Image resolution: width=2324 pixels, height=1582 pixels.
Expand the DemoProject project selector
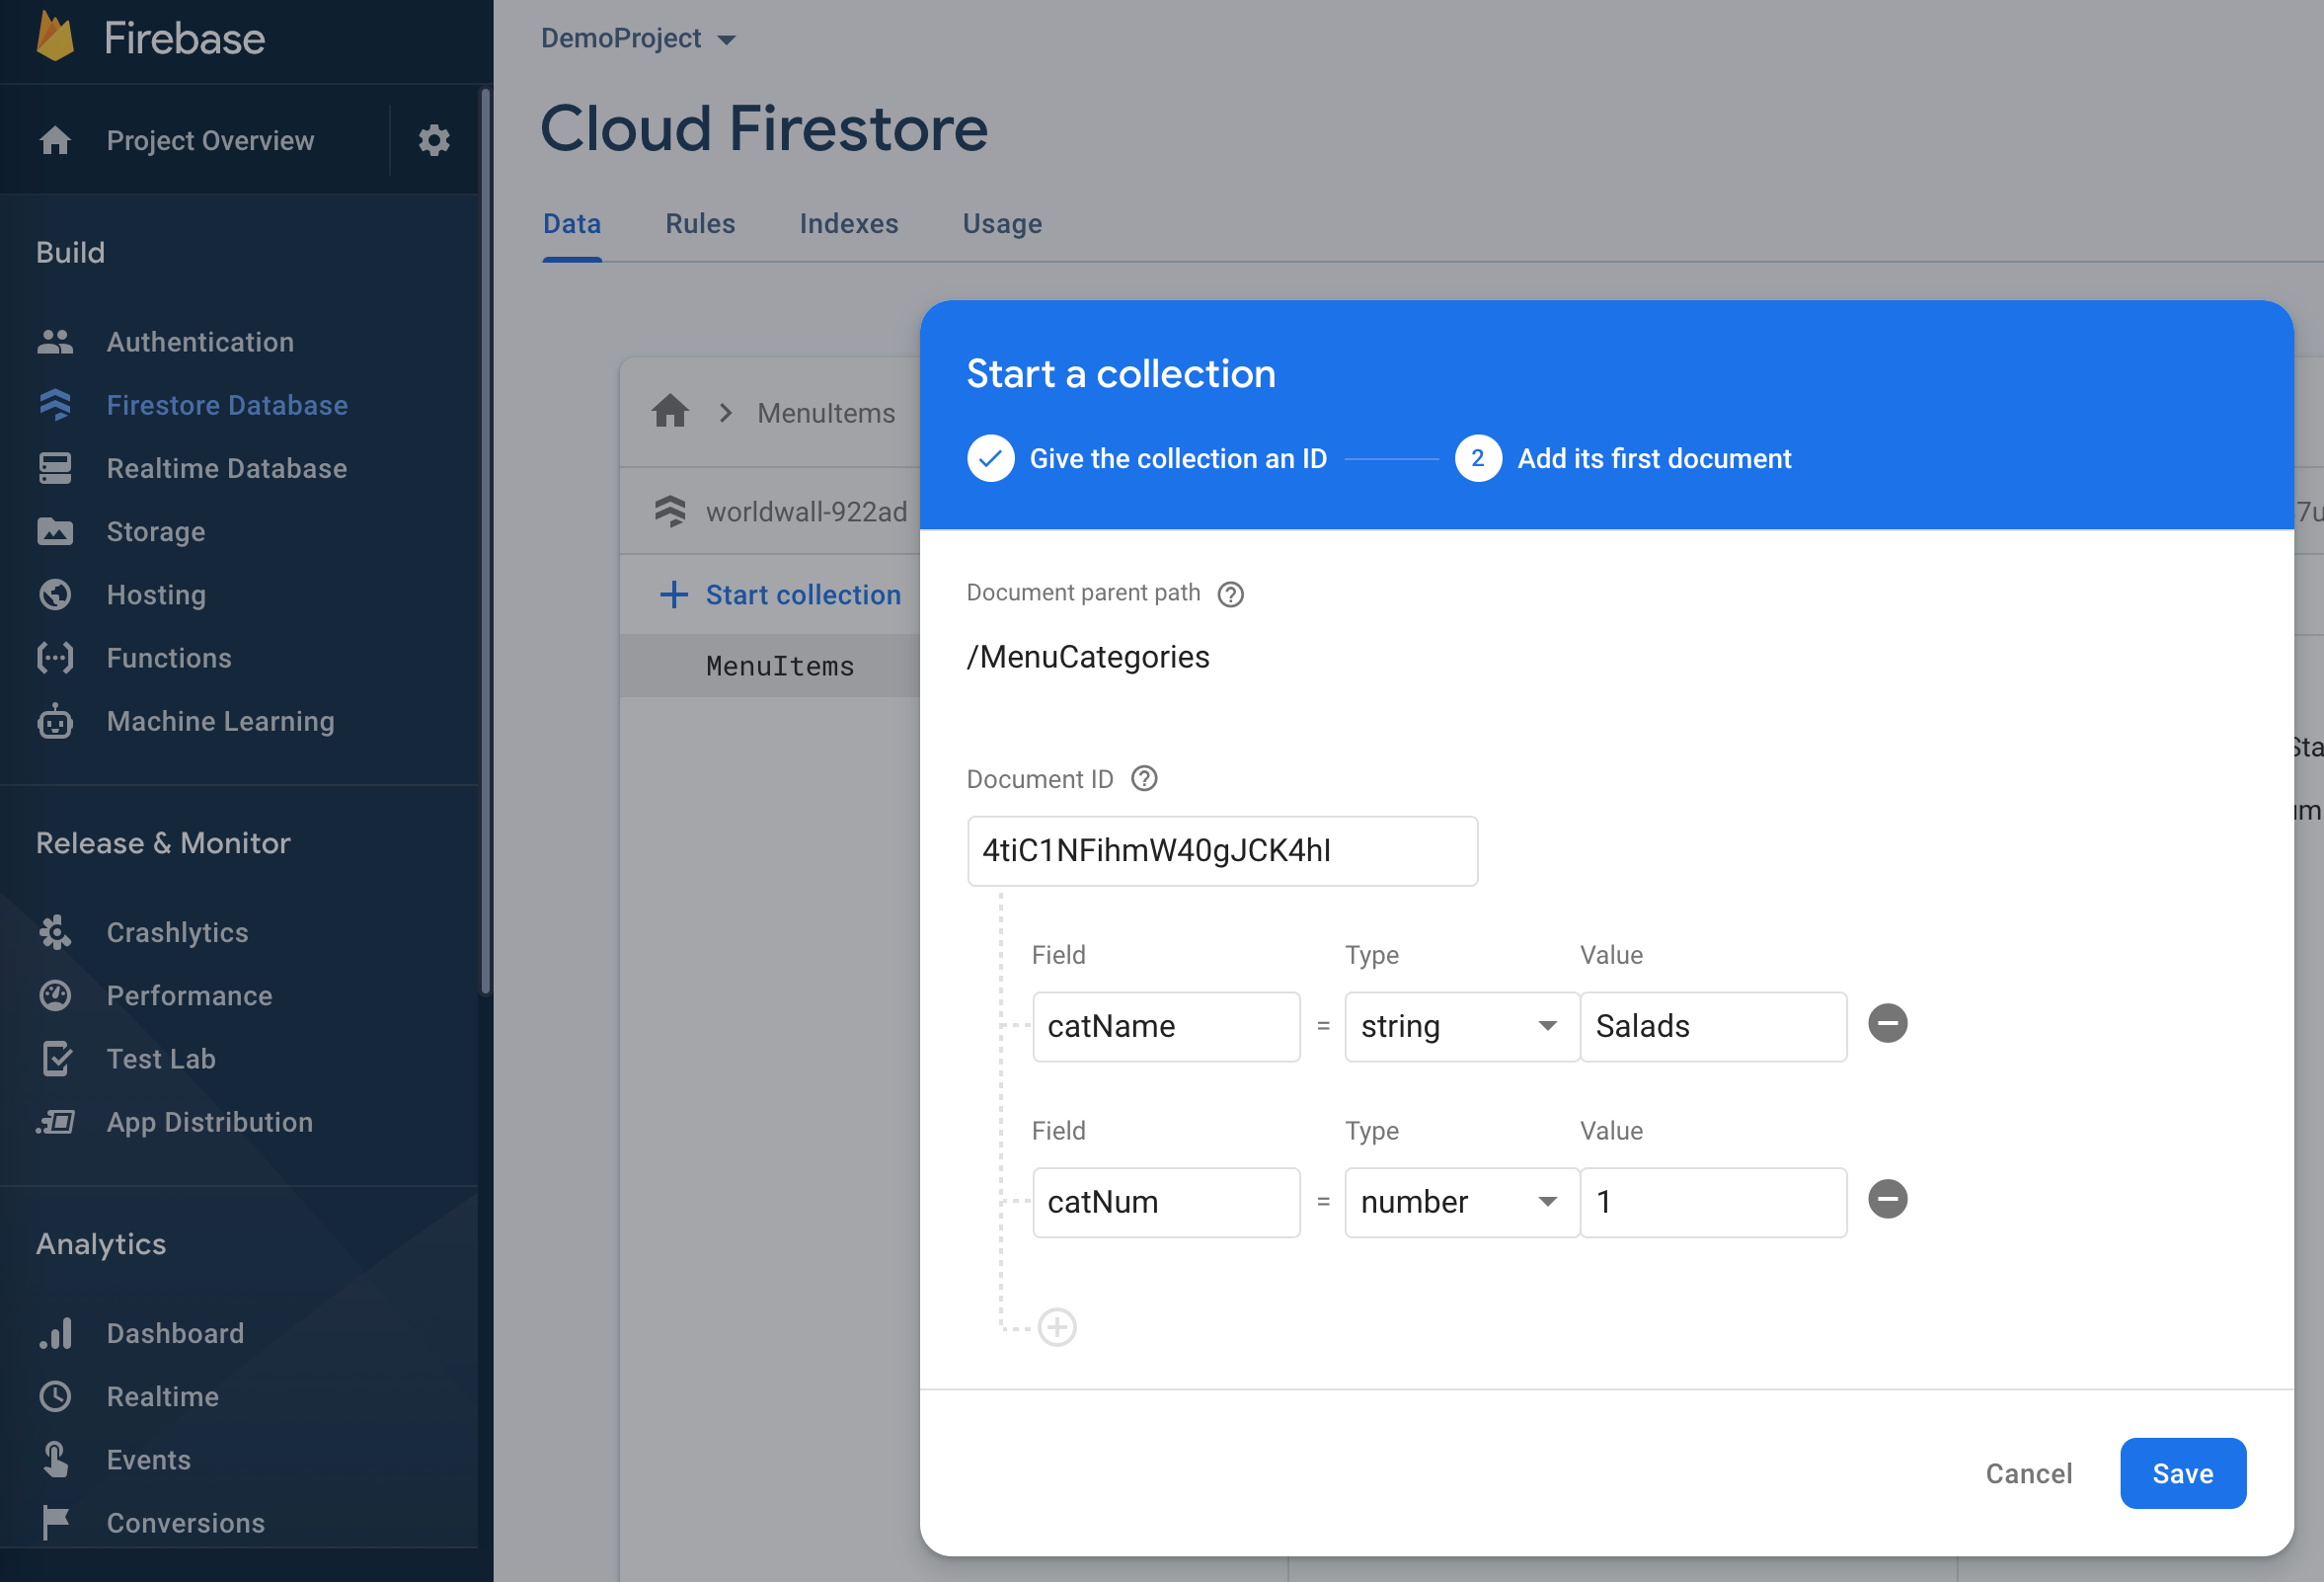[x=638, y=39]
